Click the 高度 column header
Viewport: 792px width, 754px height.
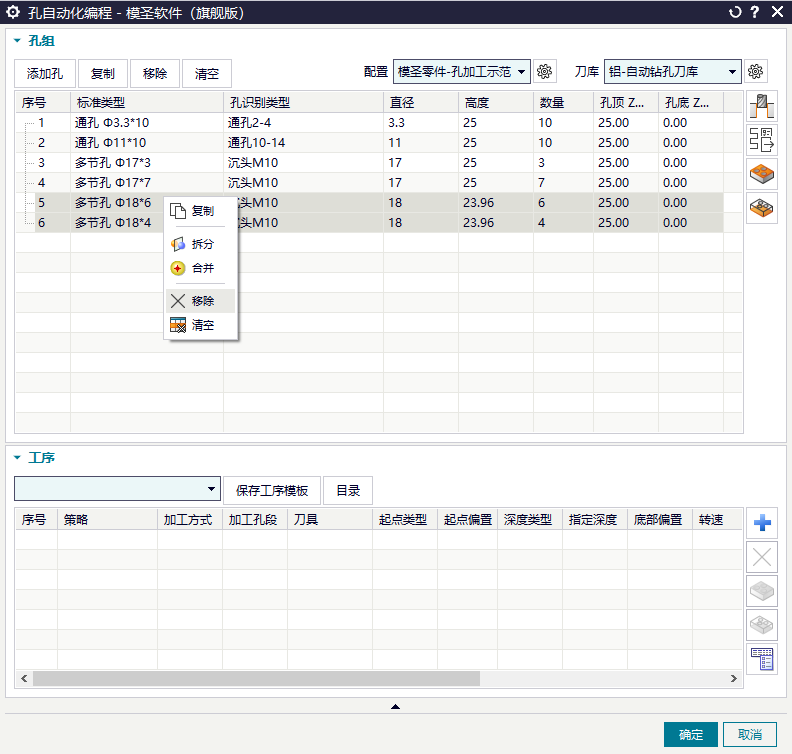point(496,103)
